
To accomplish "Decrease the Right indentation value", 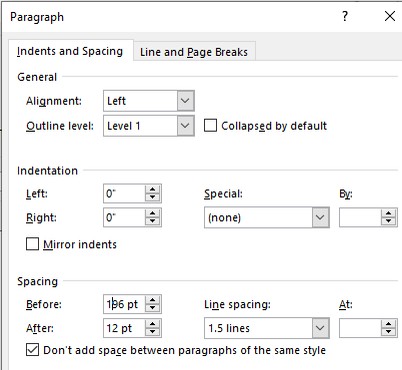I will [153, 221].
